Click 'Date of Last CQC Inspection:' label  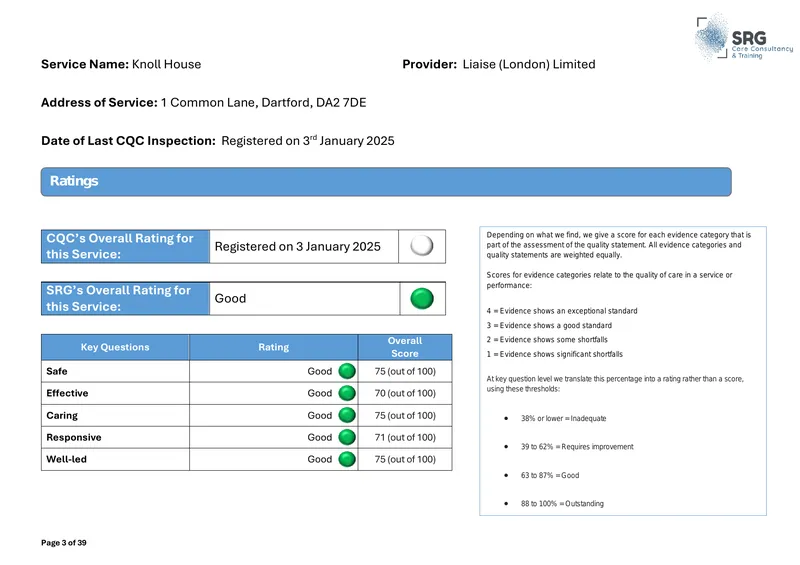click(129, 141)
